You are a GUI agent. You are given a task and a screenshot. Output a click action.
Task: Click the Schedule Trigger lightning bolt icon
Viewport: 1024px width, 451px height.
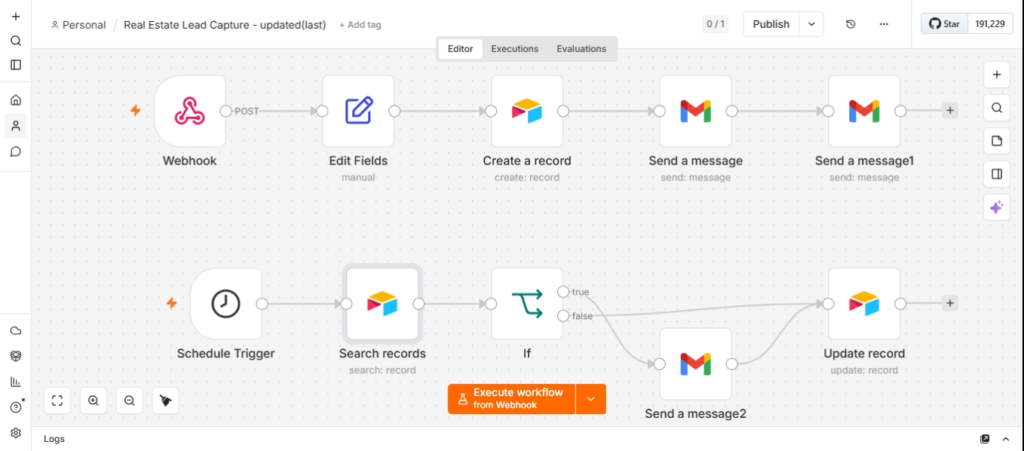[x=172, y=303]
